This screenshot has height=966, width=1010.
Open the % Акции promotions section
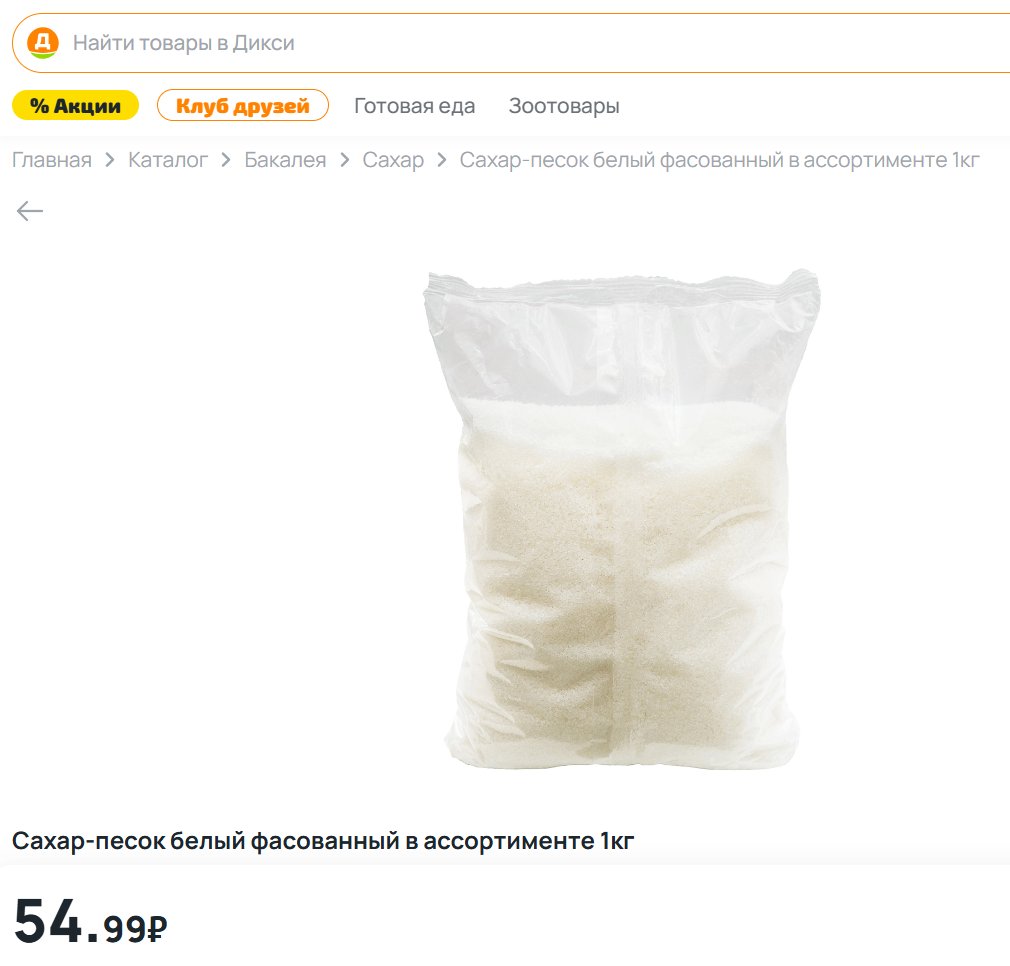(75, 105)
